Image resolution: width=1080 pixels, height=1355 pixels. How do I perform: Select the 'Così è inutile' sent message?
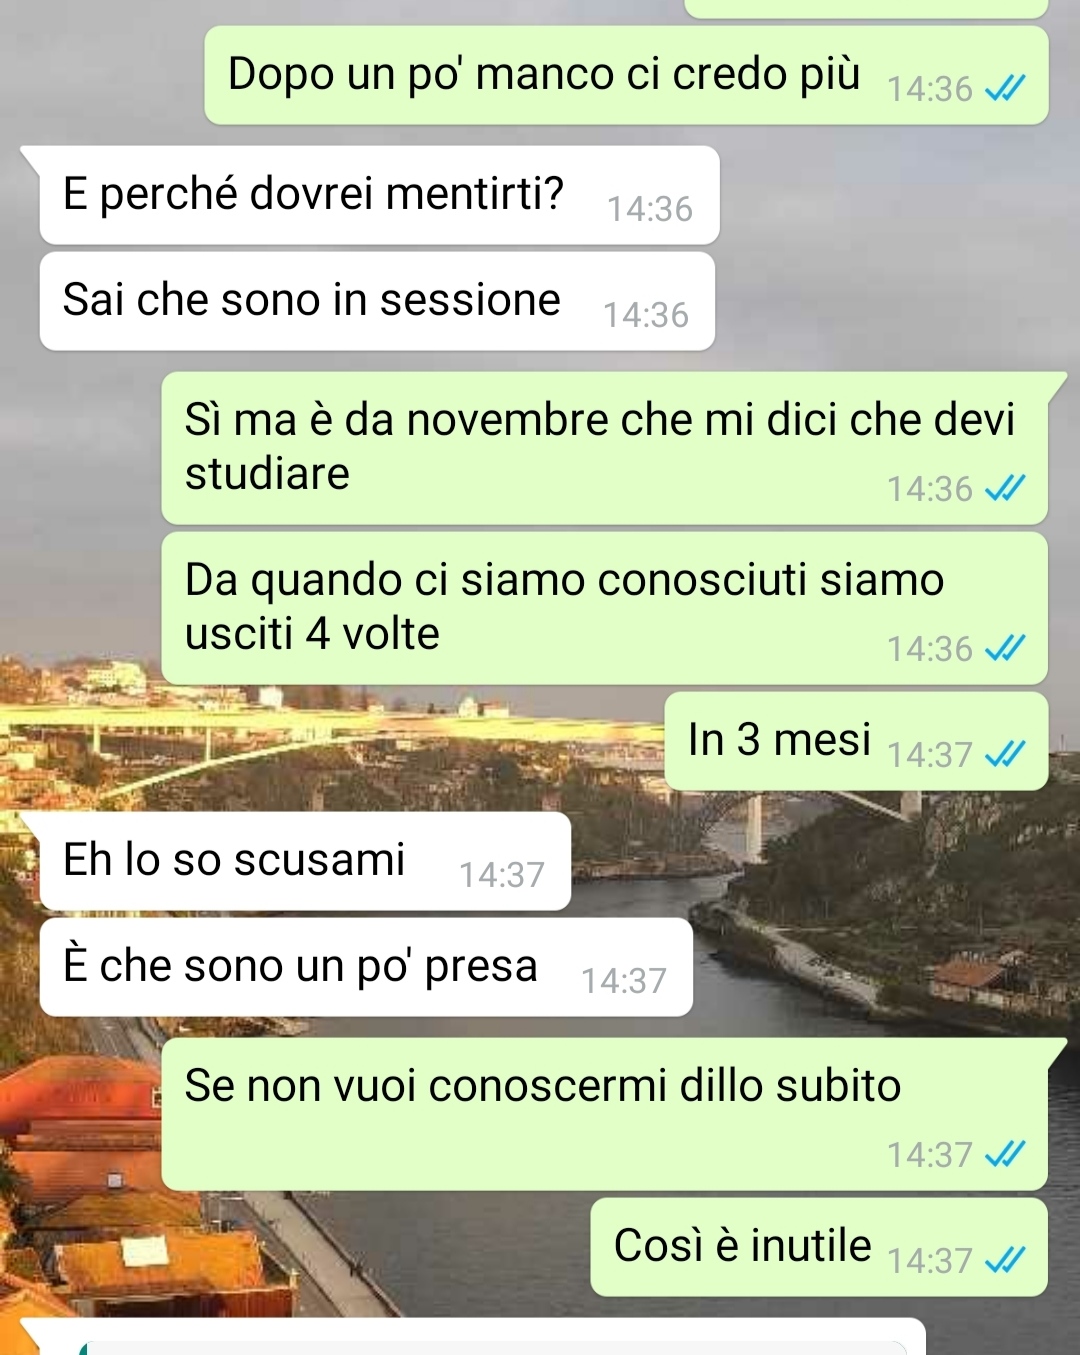click(819, 1247)
